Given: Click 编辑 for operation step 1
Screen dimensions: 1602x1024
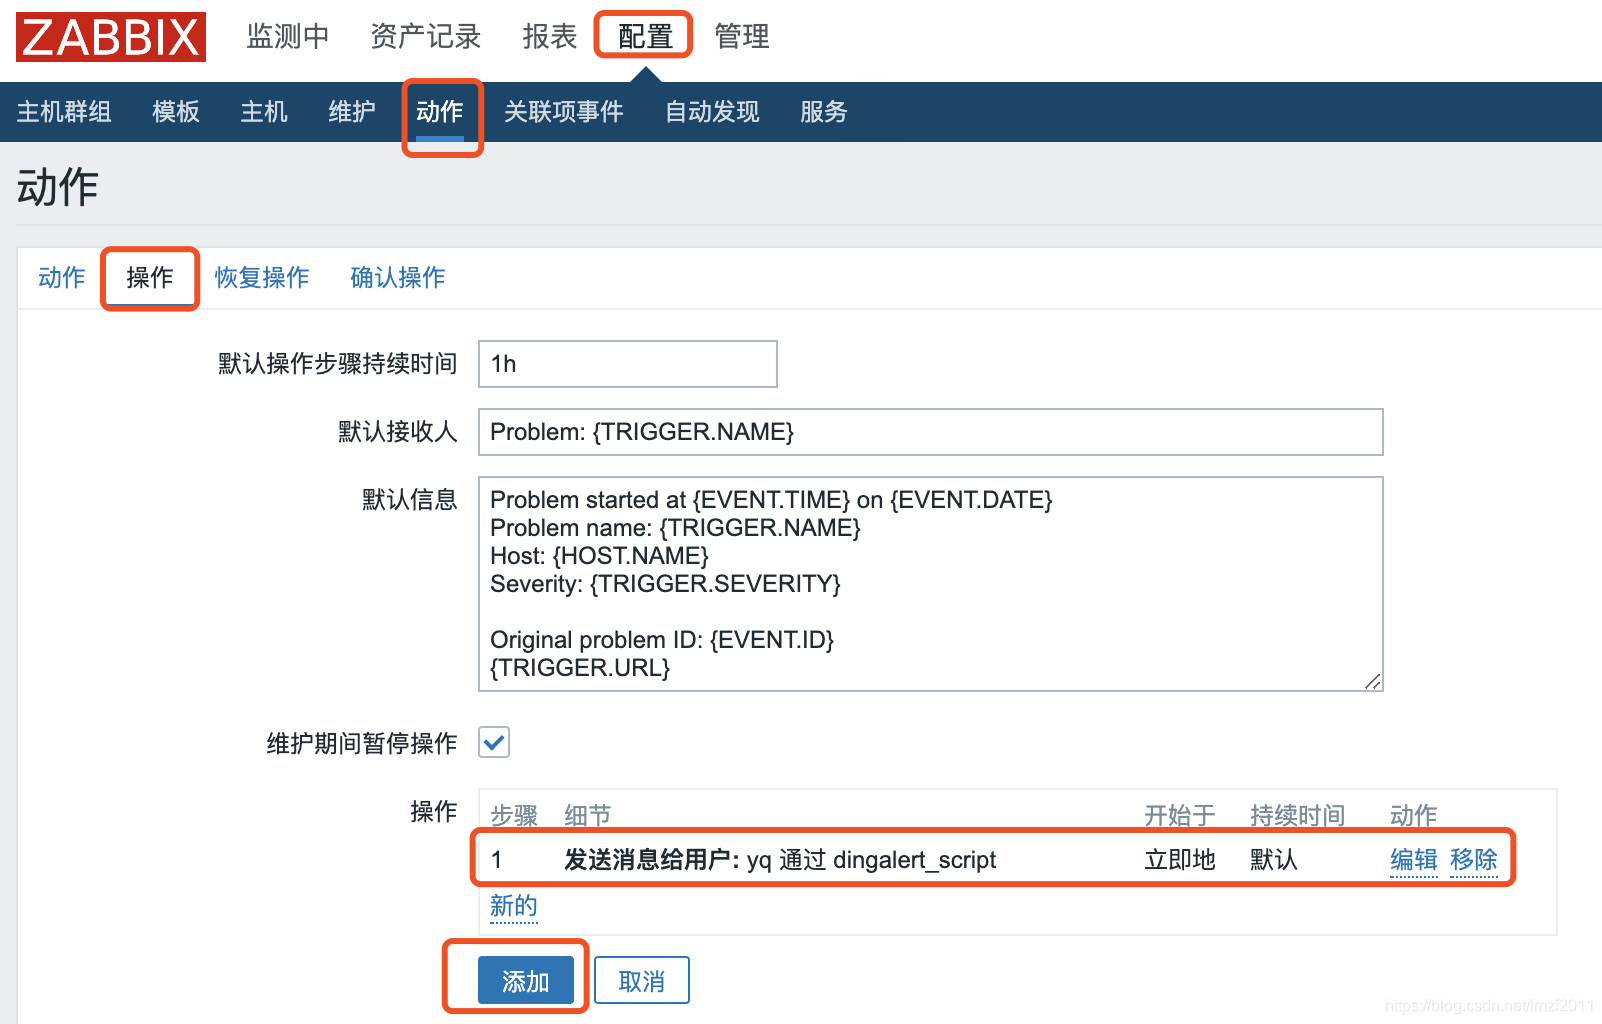Looking at the screenshot, I should 1414,860.
